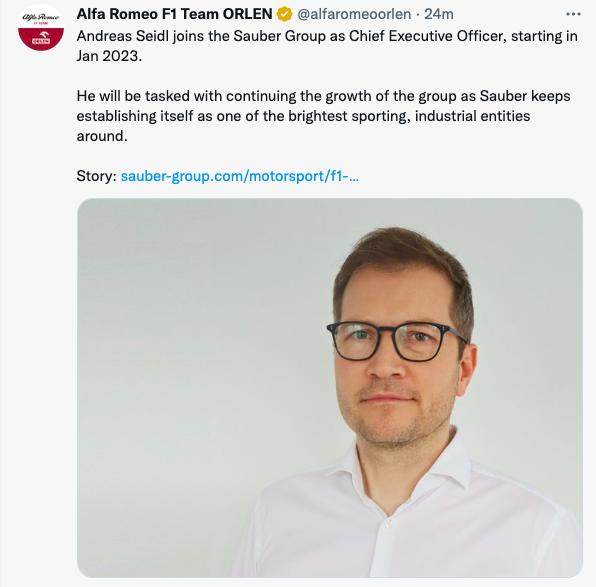The height and width of the screenshot is (587, 596).
Task: Open the tweet's 24m timestamp
Action: click(439, 14)
